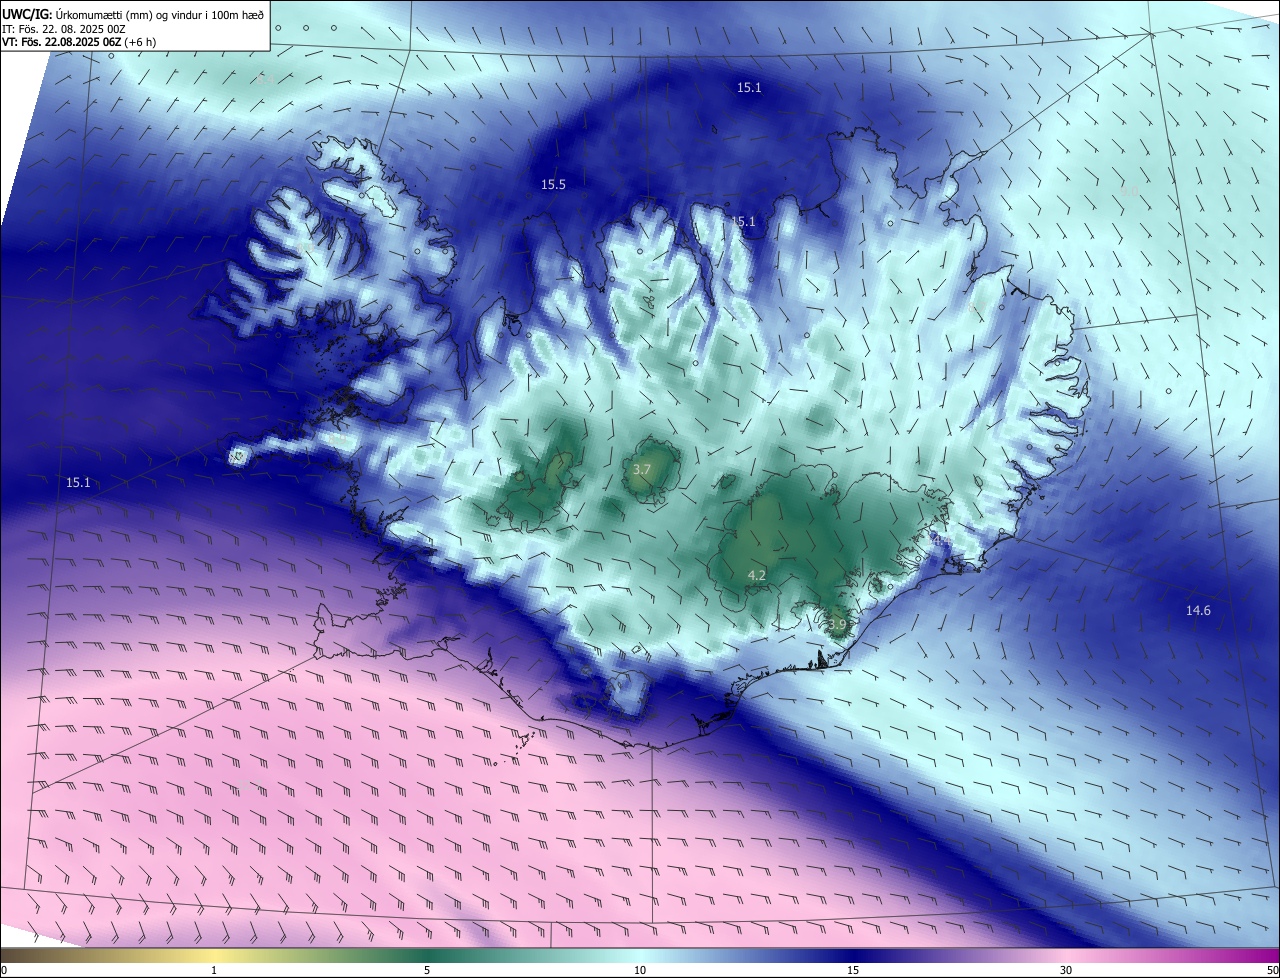
Task: Click the 15 tick label on the colour scale
Action: pos(853,970)
